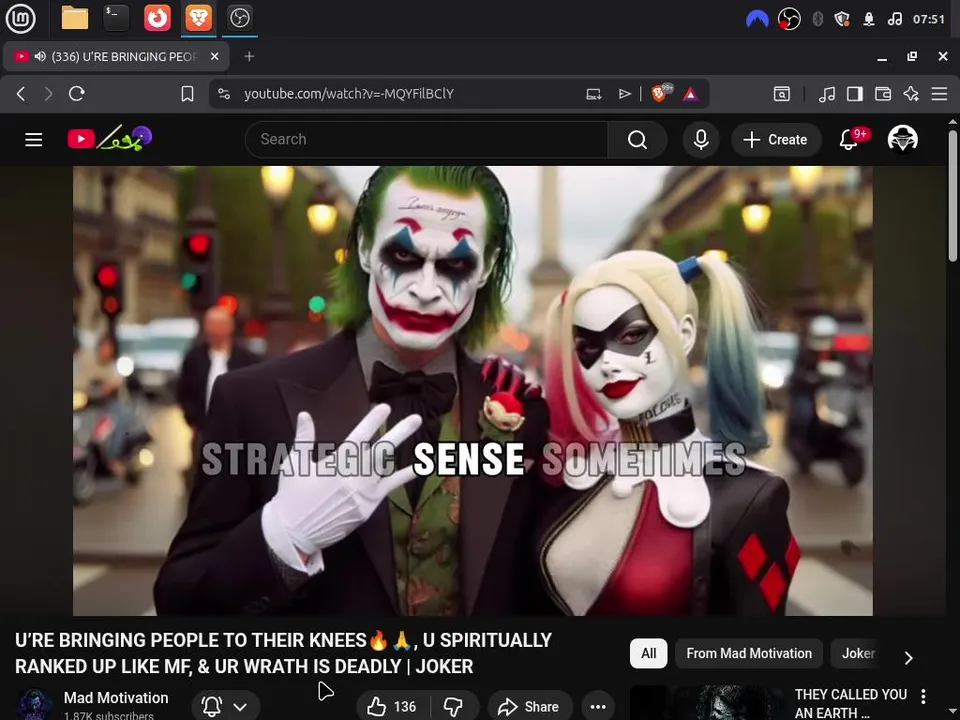Click the page vertical scrollbar

tap(953, 196)
